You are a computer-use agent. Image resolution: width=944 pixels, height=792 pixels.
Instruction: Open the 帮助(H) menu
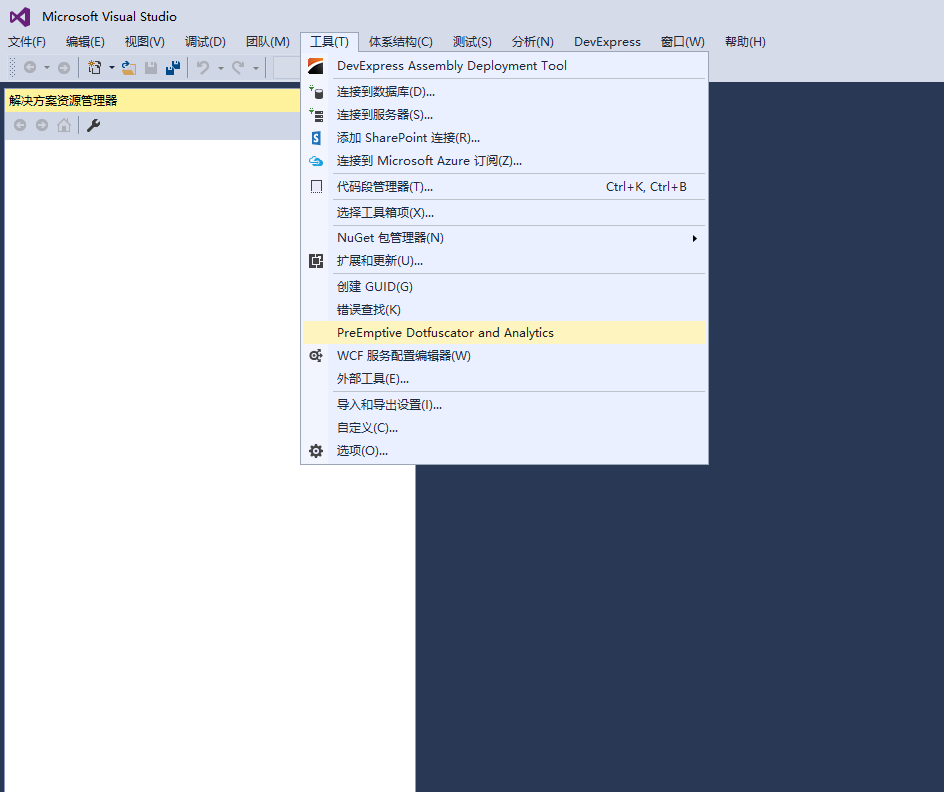pyautogui.click(x=744, y=41)
